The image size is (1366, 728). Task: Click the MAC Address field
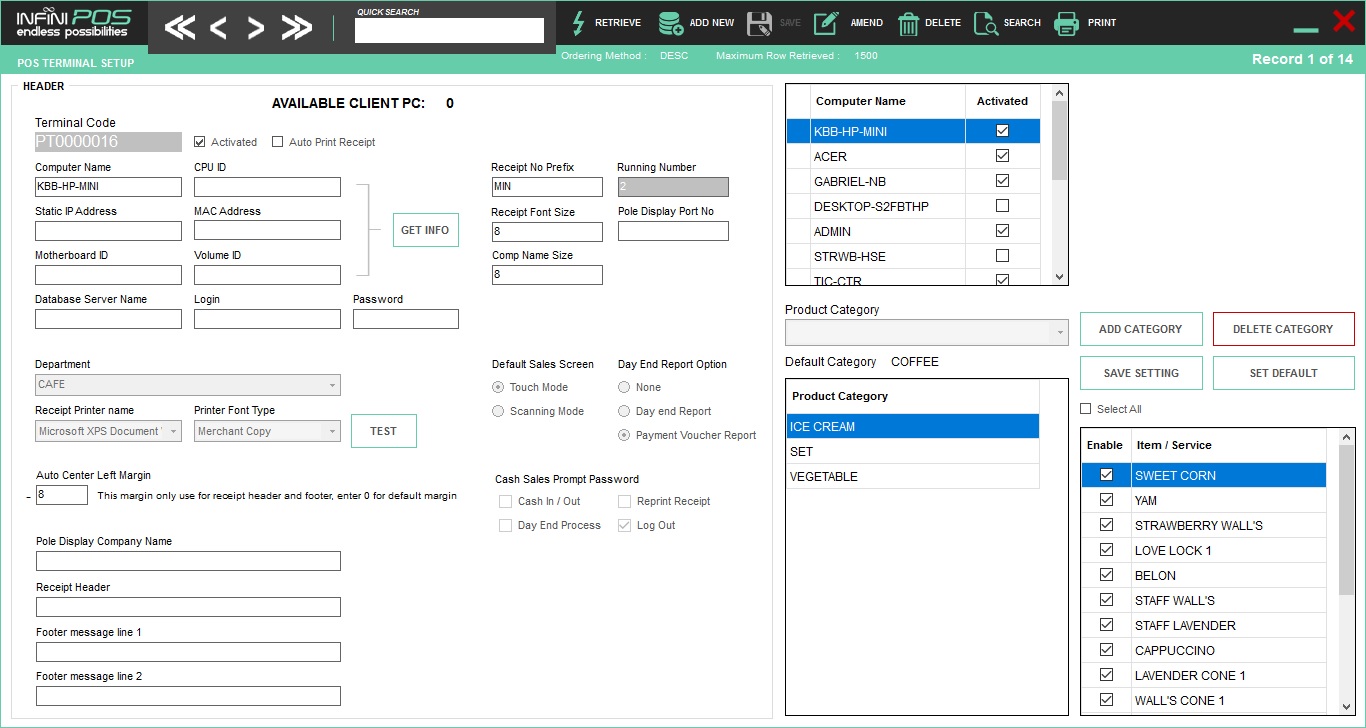click(267, 231)
